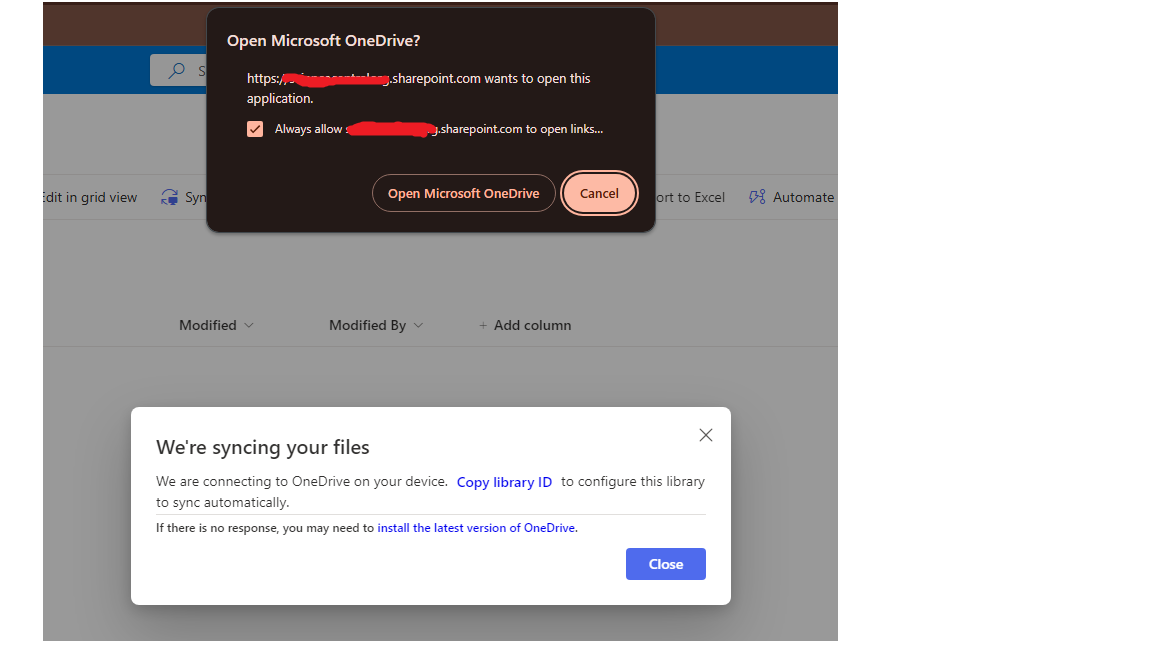Viewport: 1152px width, 648px height.
Task: Cancel the Open Microsoft OneDrive prompt
Action: pyautogui.click(x=599, y=193)
